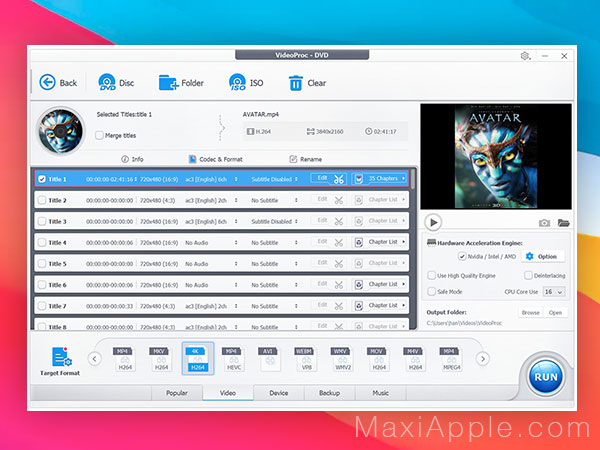This screenshot has height=450, width=600.
Task: Open hardware acceleration Option button
Action: tap(543, 256)
